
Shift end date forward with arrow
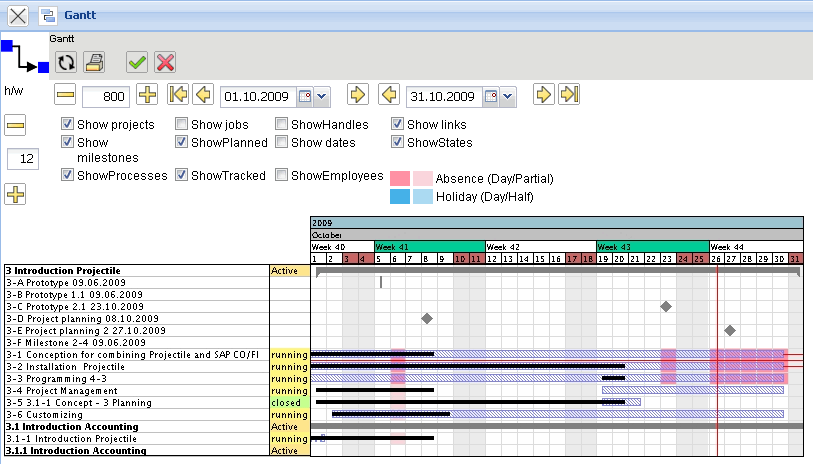543,95
